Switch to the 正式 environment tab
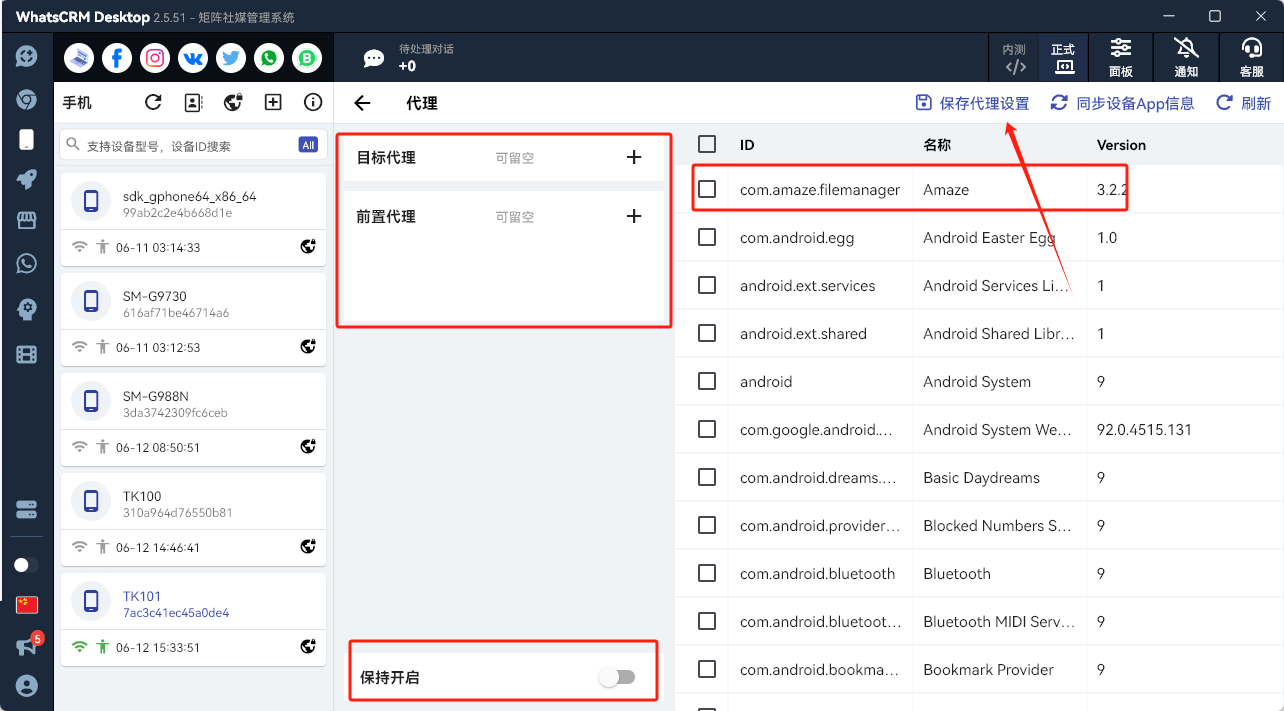 (1063, 57)
